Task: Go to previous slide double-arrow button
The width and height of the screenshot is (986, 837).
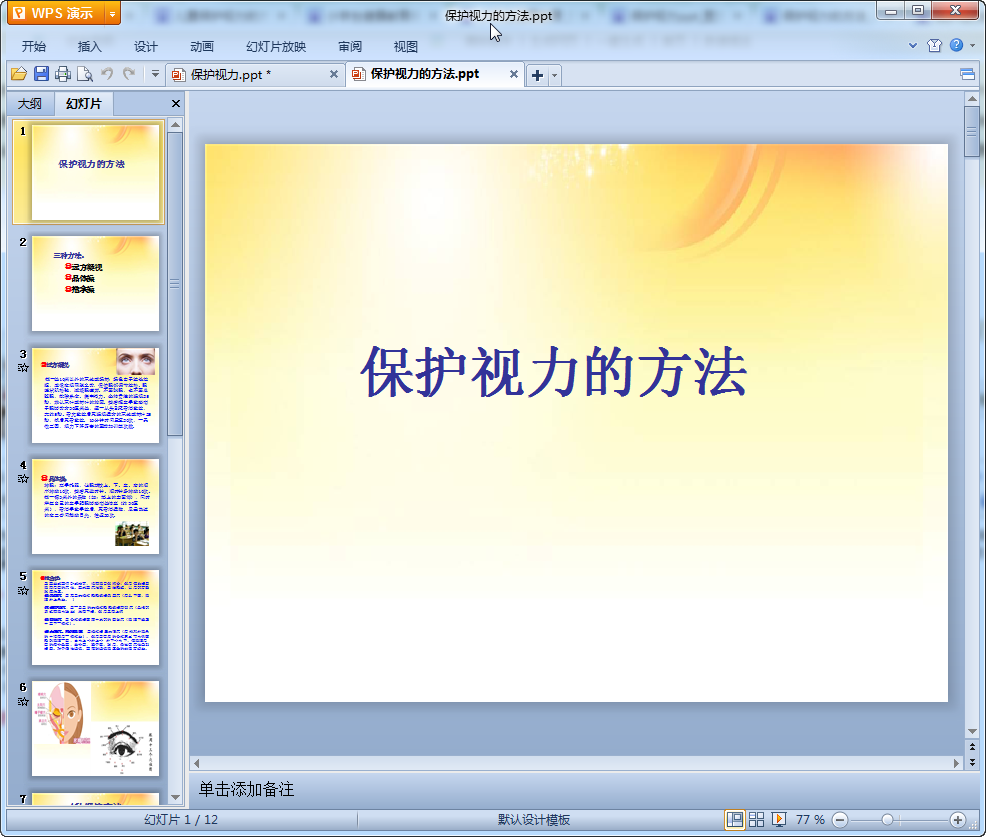Action: click(x=972, y=747)
